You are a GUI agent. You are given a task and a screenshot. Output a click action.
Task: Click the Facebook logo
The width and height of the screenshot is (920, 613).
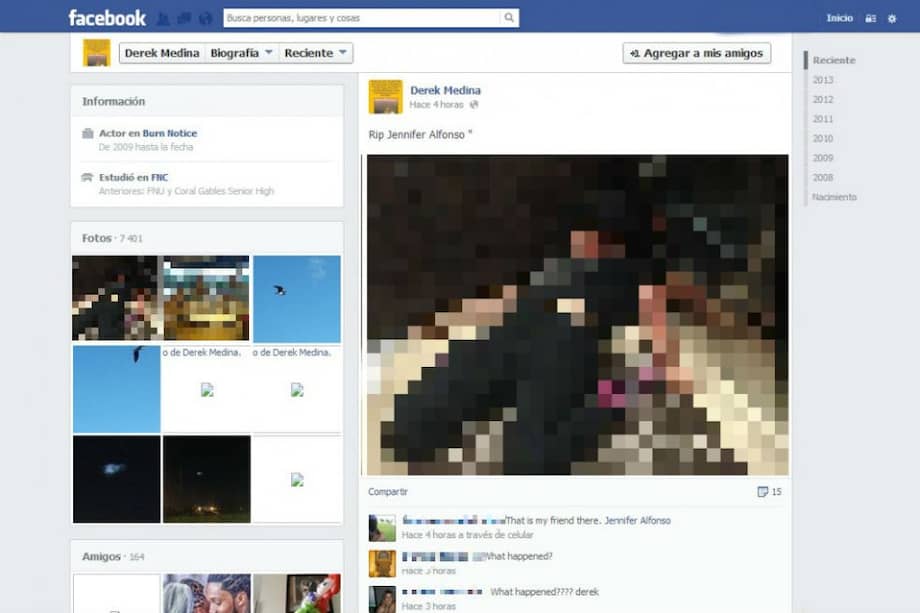point(107,18)
